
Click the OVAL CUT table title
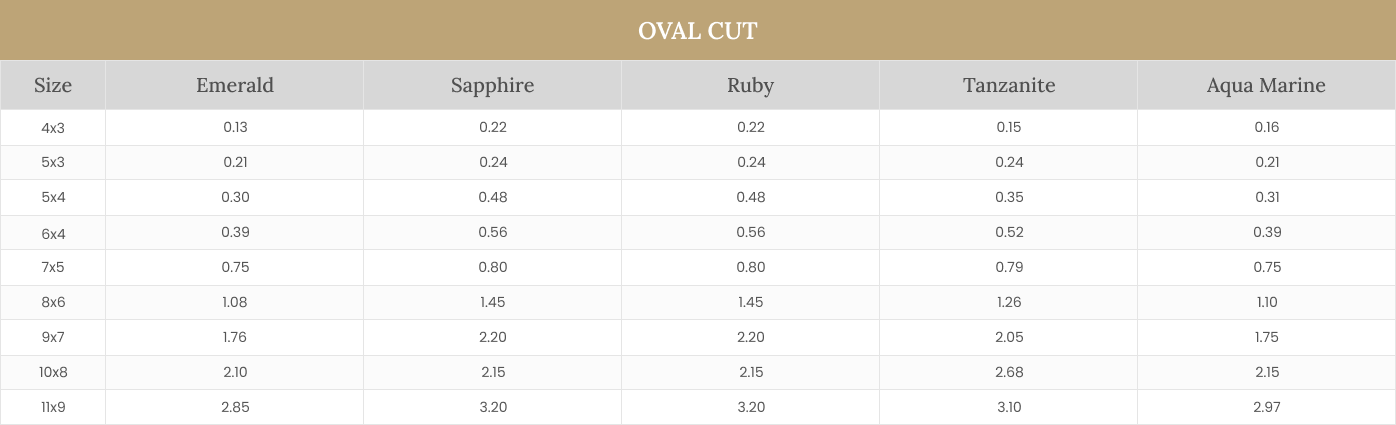(697, 31)
